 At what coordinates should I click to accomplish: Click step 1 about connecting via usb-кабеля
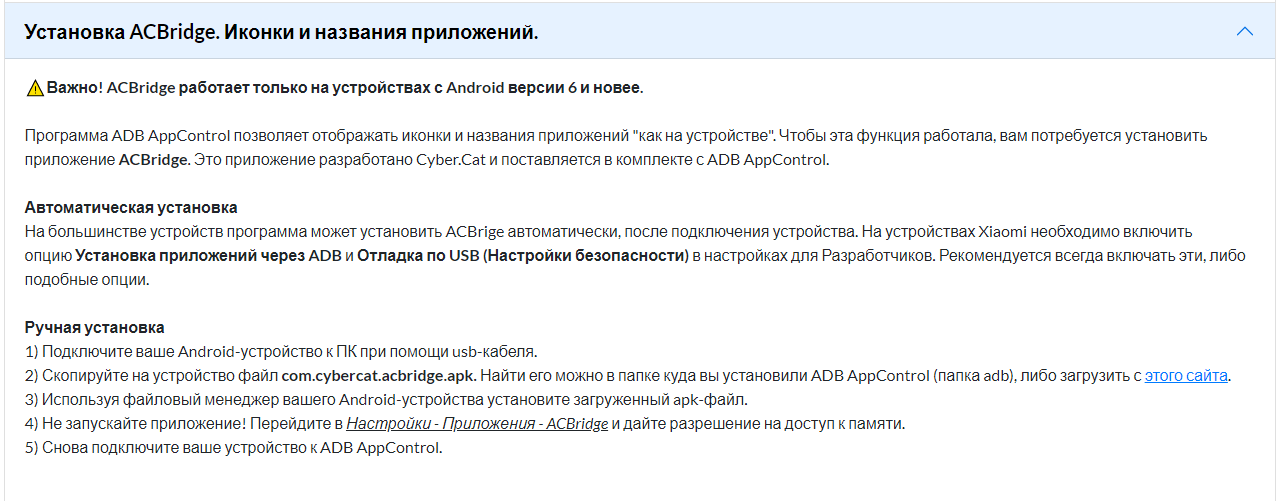coord(281,352)
